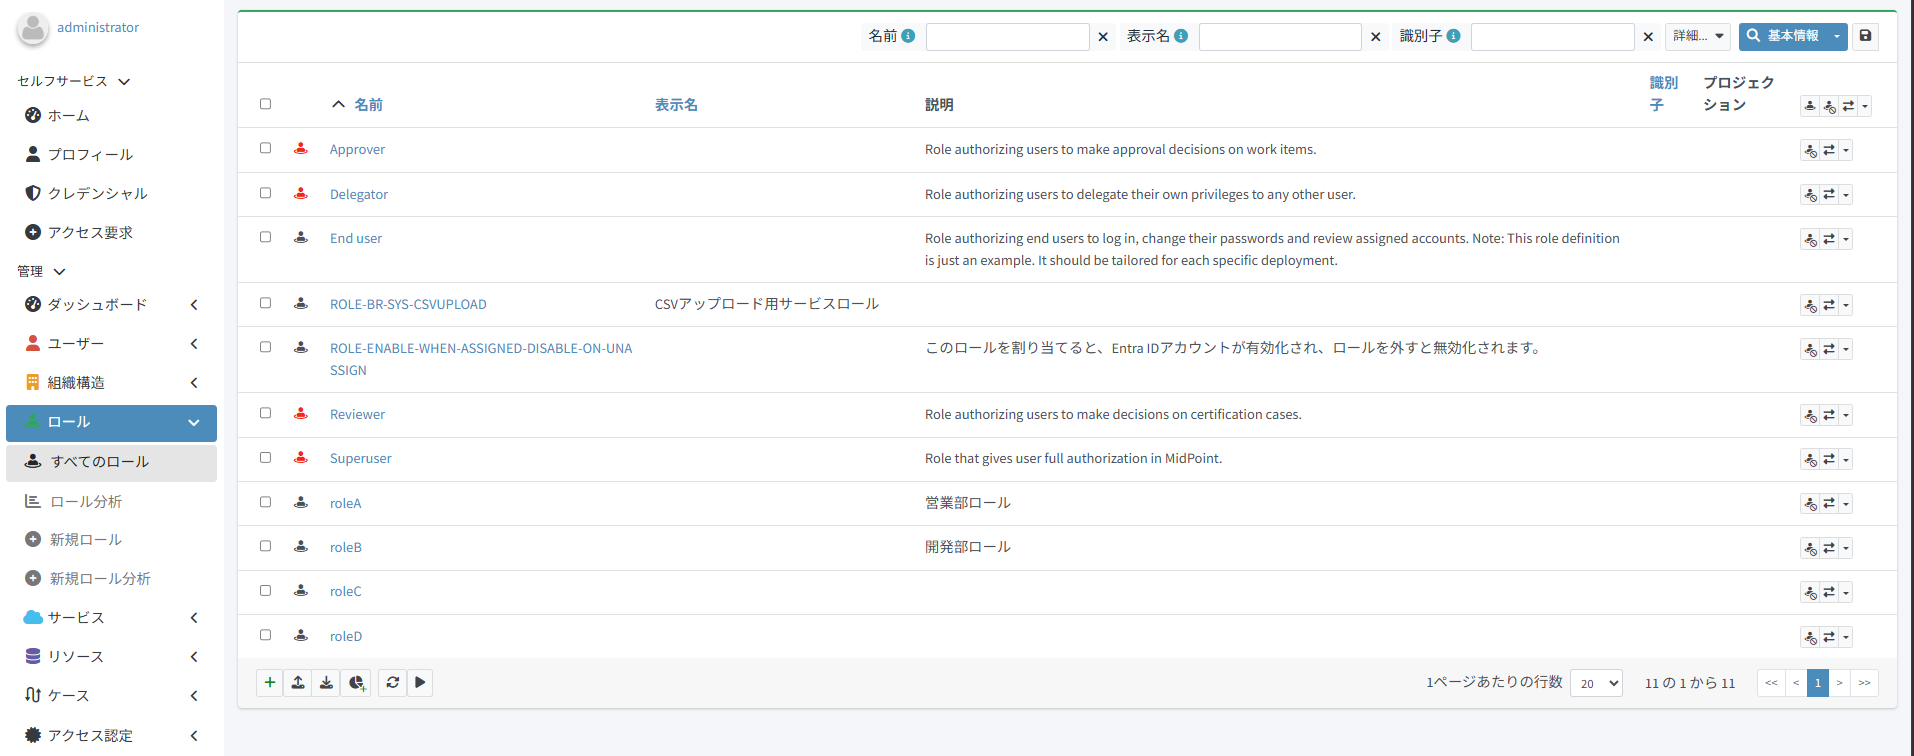1914x756 pixels.
Task: Open the roleD role link
Action: (x=346, y=636)
